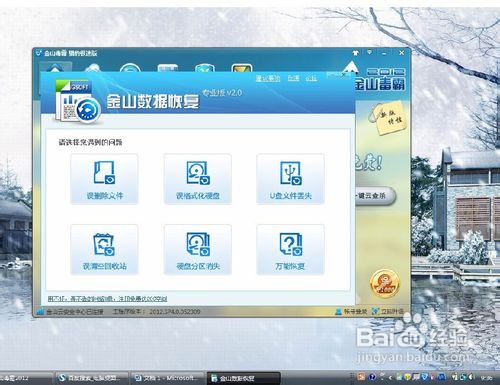This screenshot has height=385, width=500.
Task: Click the second link in data recovery header
Action: (x=293, y=78)
